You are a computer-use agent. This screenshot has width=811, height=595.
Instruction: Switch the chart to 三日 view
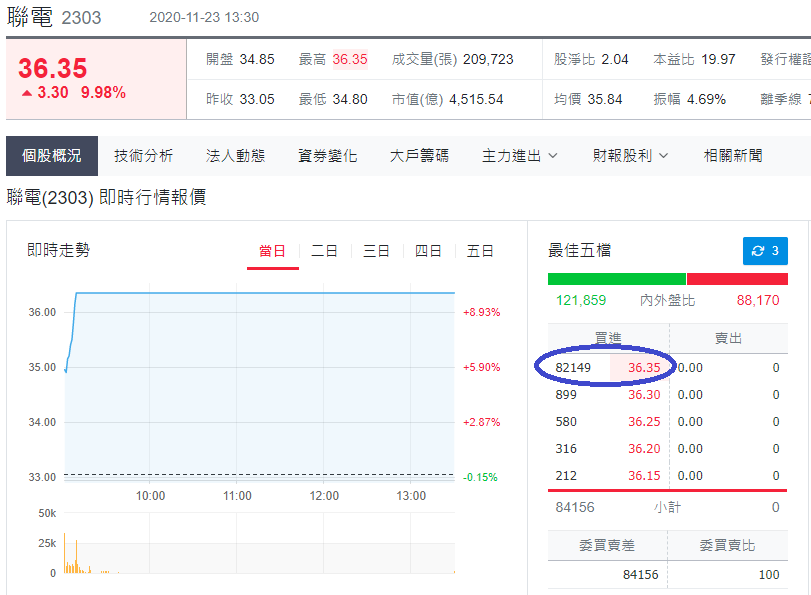point(376,251)
